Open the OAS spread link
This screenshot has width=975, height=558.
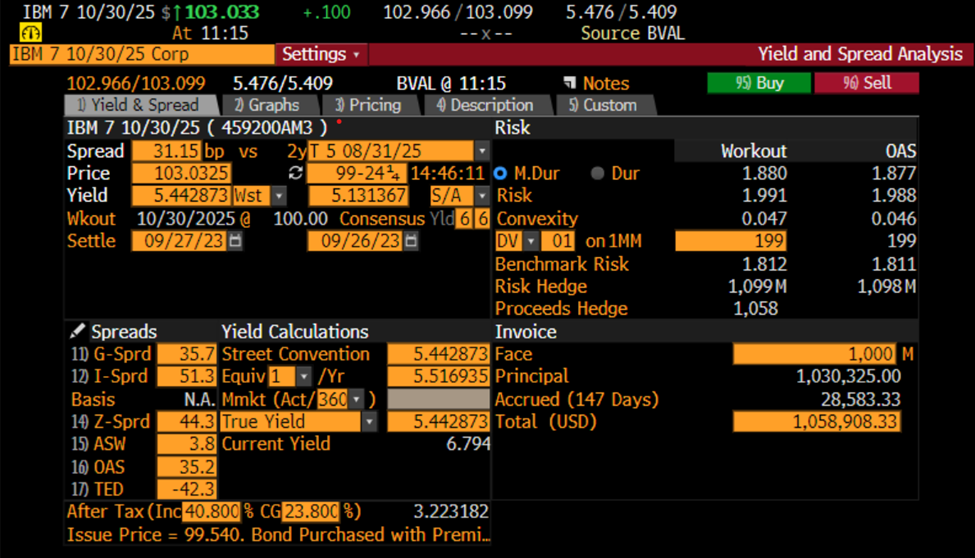pos(98,467)
